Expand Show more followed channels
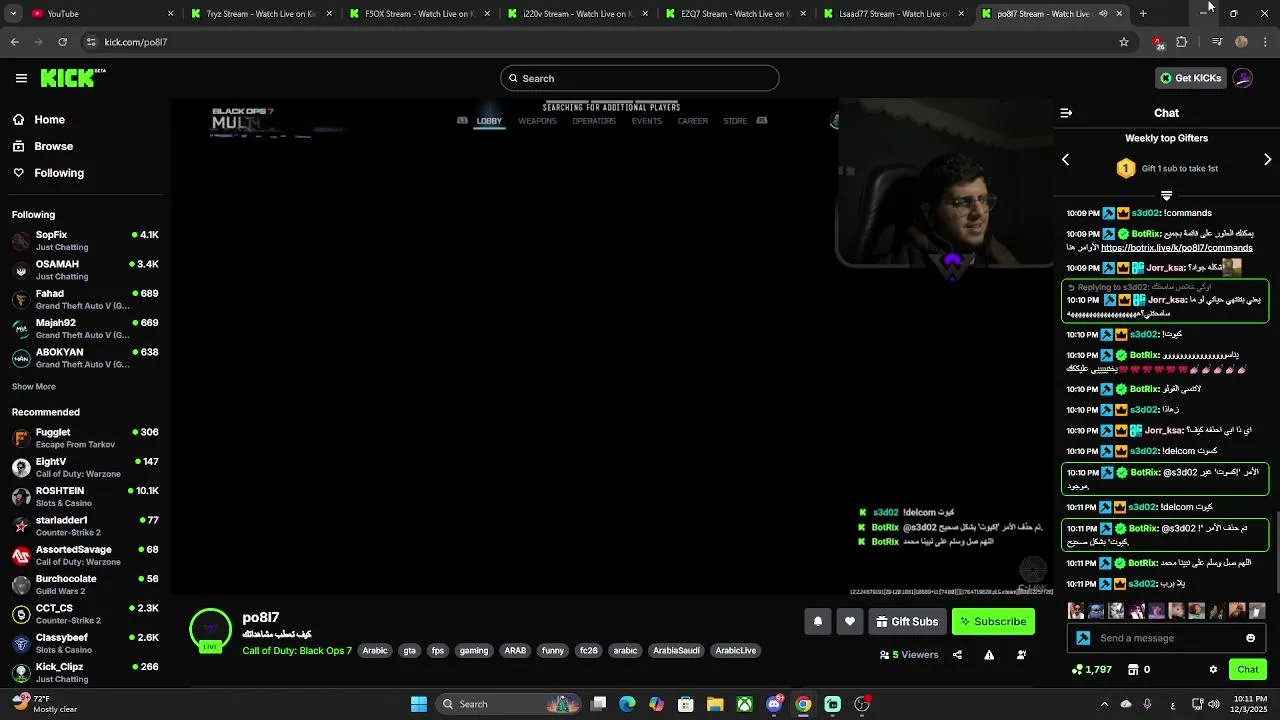Screen dimensions: 1280x720 coord(34,387)
